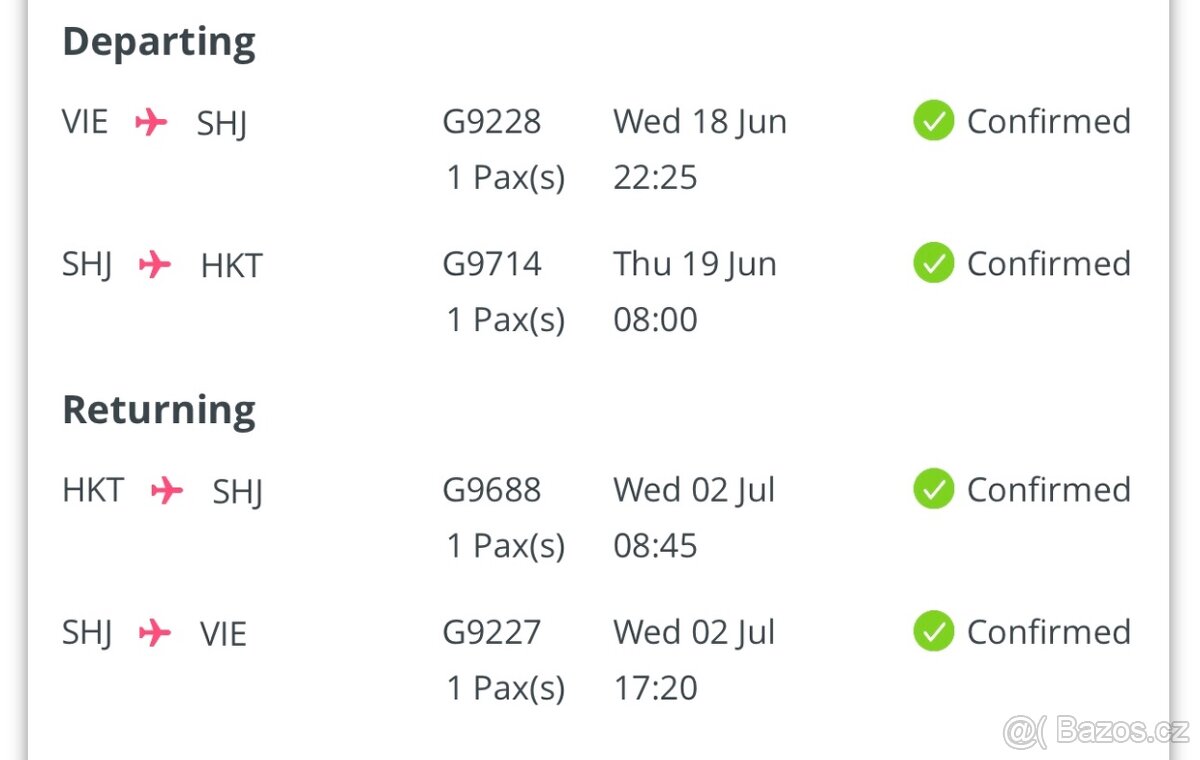
Task: Click the 17:20 departure time
Action: pyautogui.click(x=655, y=688)
